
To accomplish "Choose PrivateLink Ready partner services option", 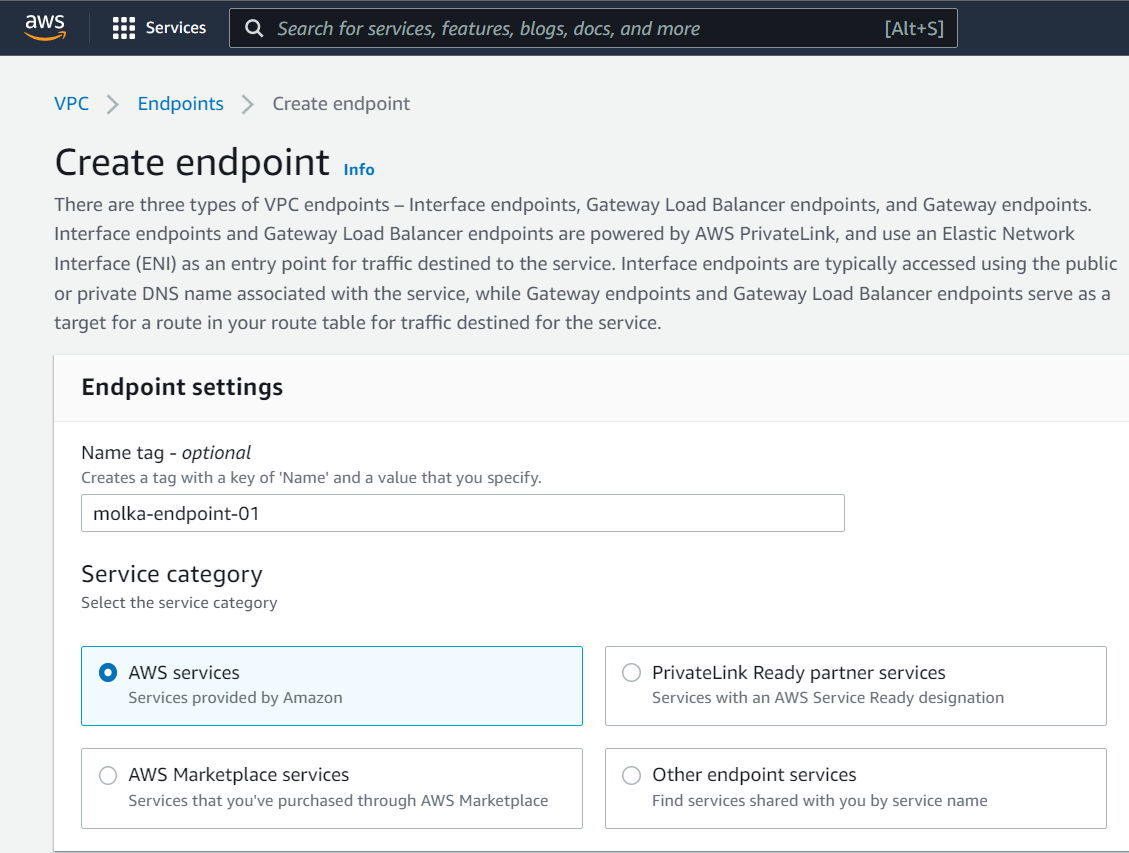I will [631, 672].
